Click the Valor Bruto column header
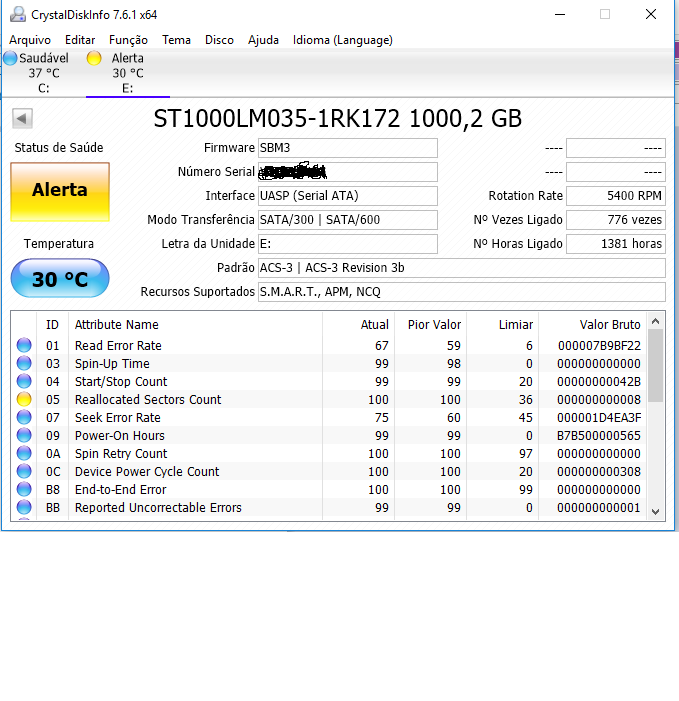The height and width of the screenshot is (701, 679). (x=592, y=325)
